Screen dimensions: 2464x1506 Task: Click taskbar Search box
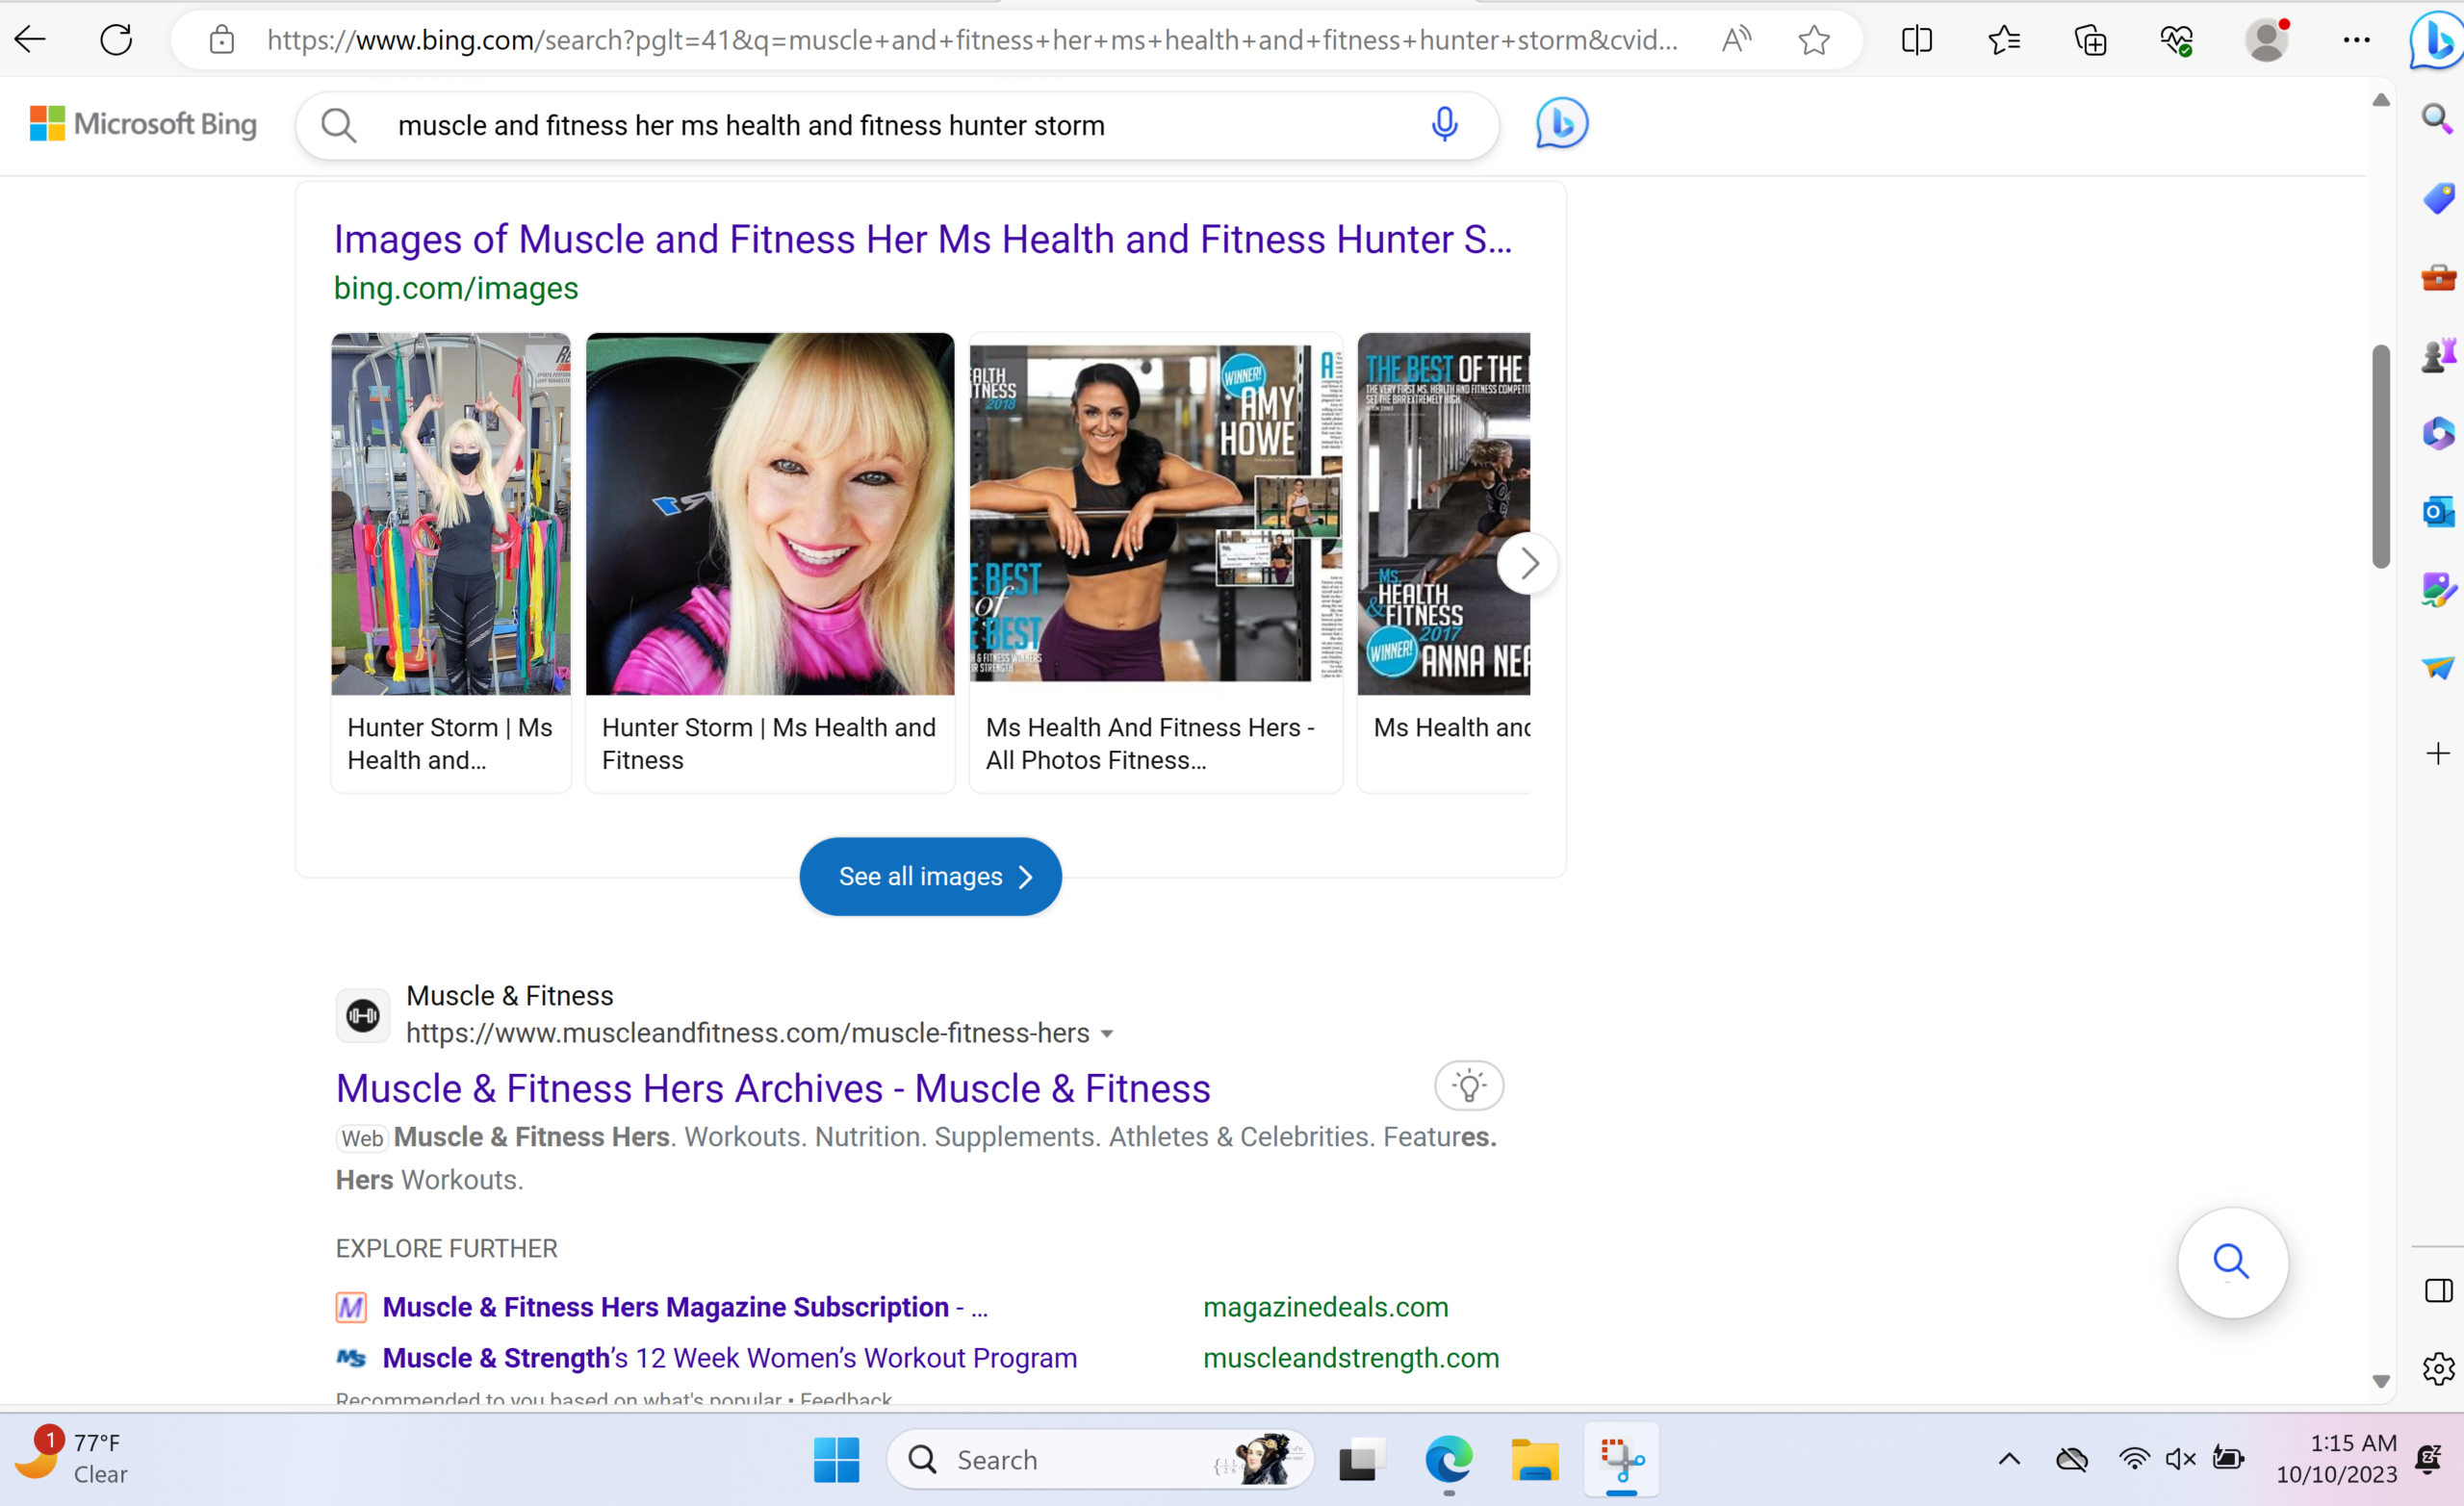click(x=1100, y=1460)
